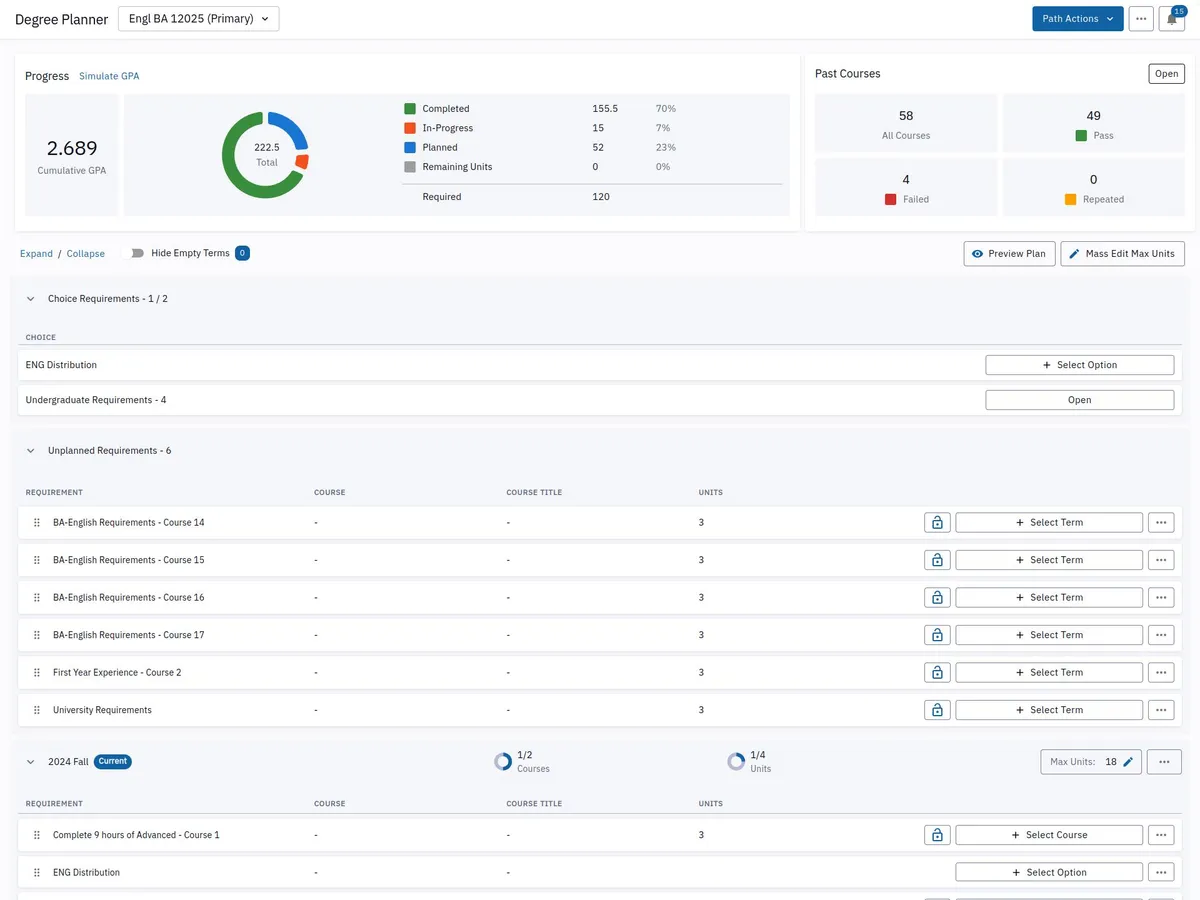Click the drag handle for First Year Experience Course 2
The image size is (1200, 900).
point(37,672)
